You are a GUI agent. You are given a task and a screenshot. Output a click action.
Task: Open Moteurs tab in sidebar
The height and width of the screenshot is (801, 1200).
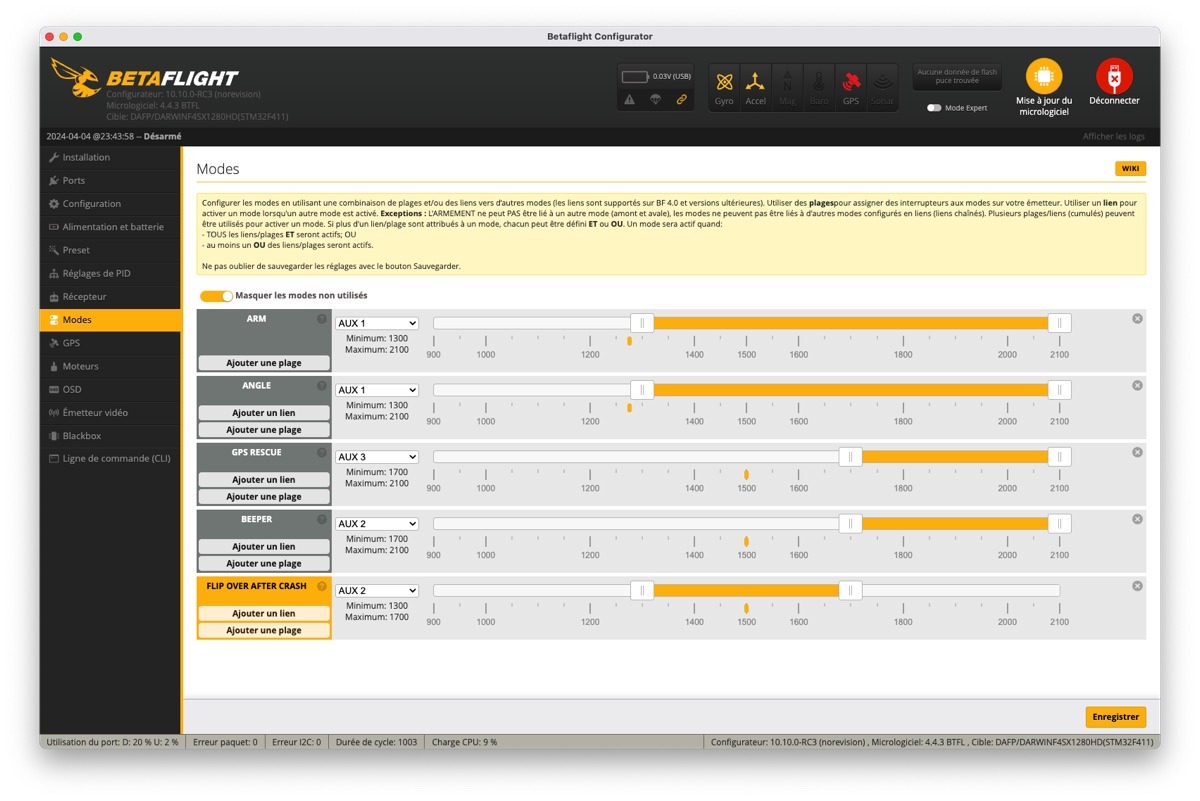coord(110,367)
